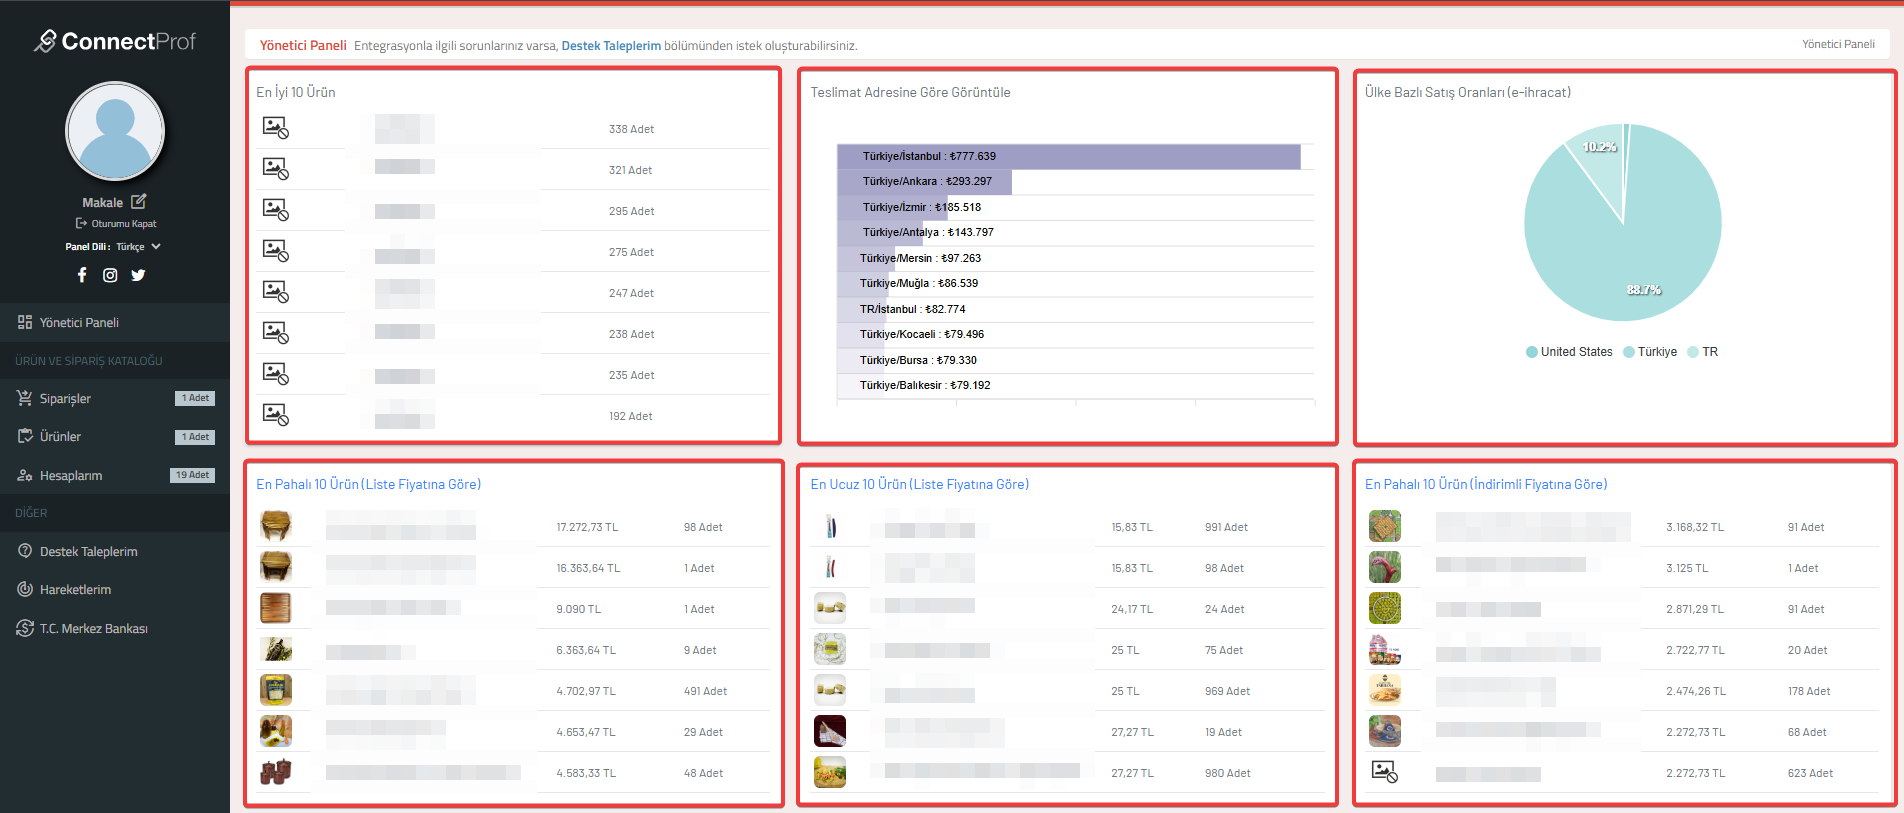The height and width of the screenshot is (813, 1904).
Task: Toggle Türkiye legend swatch
Action: tap(1629, 352)
